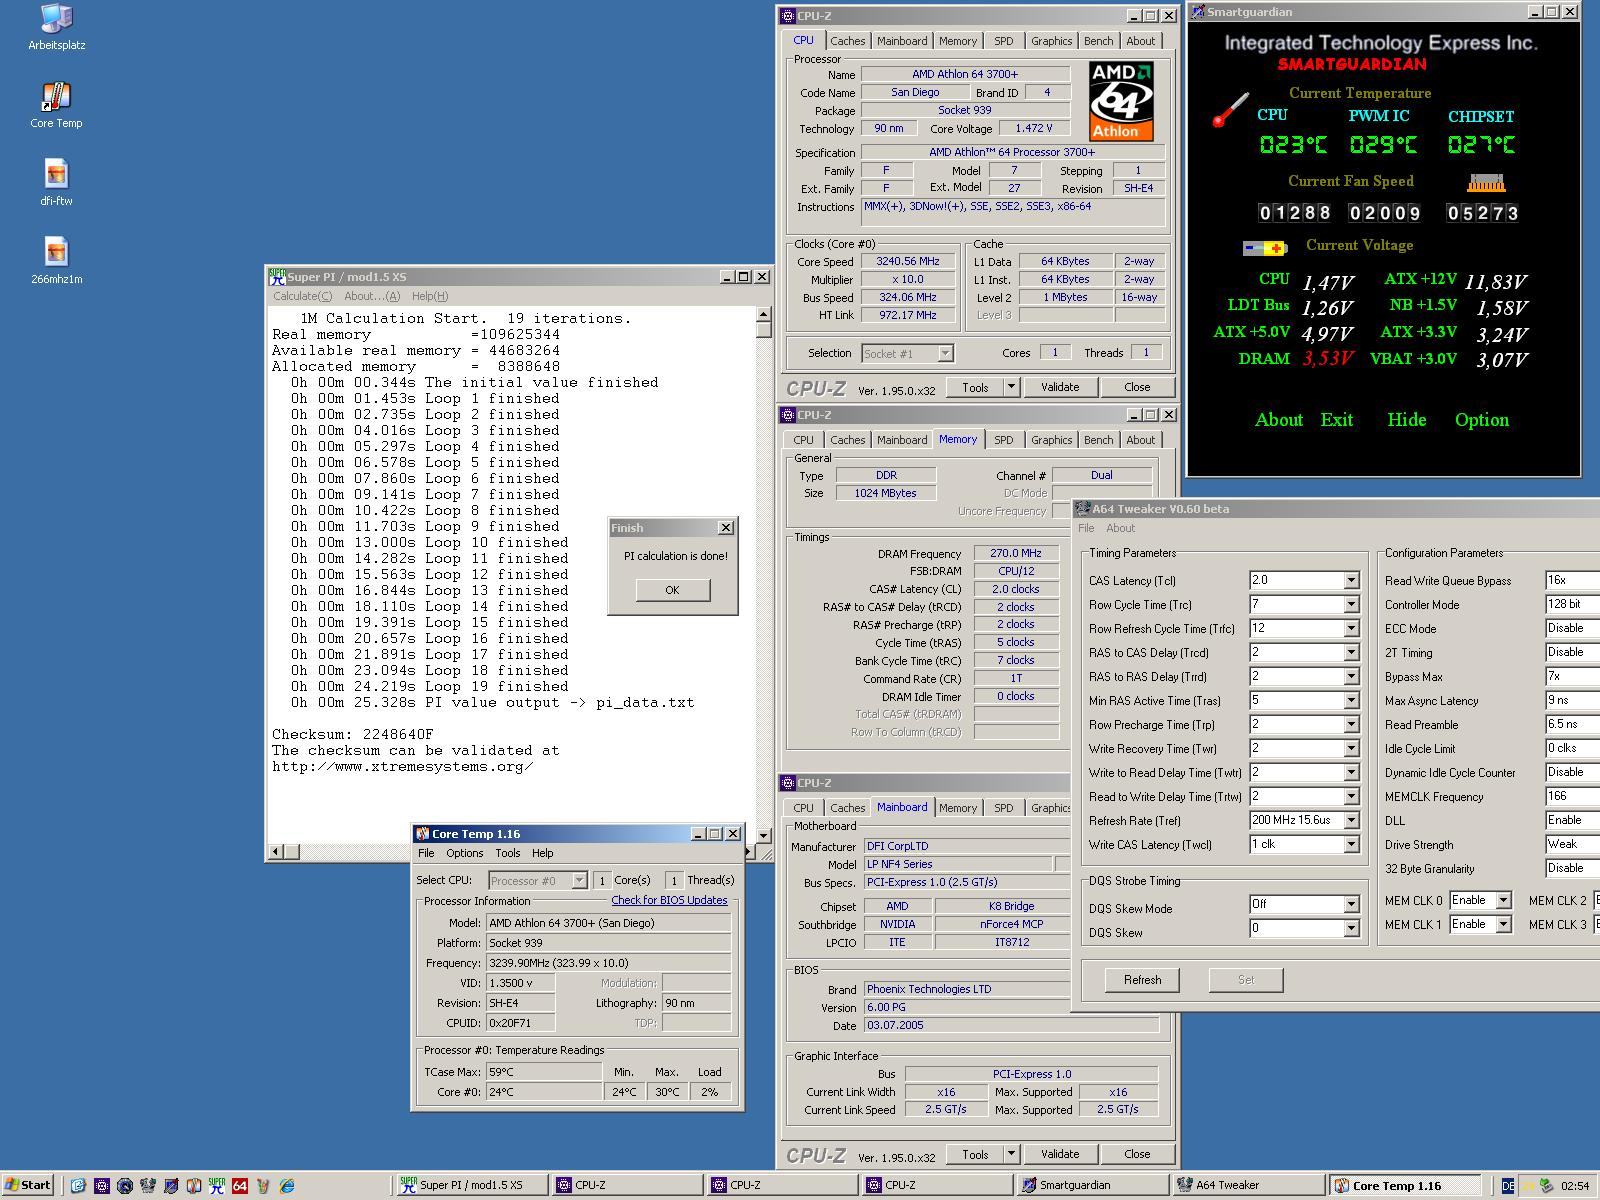
Task: Click the A64 Tweaker title bar icon
Action: coord(1084,509)
